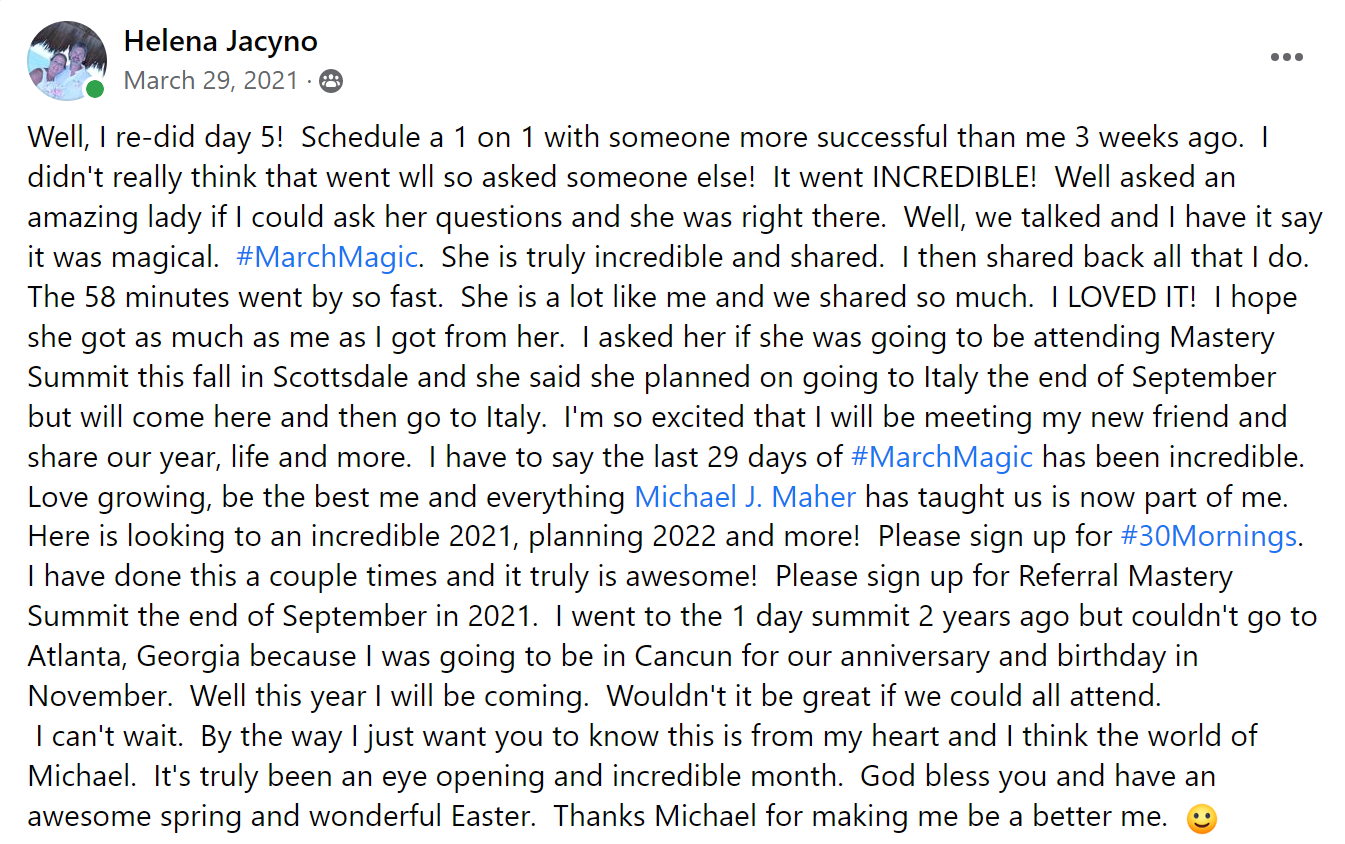Open the three-dot post options menu
The image size is (1345, 844).
[x=1286, y=57]
